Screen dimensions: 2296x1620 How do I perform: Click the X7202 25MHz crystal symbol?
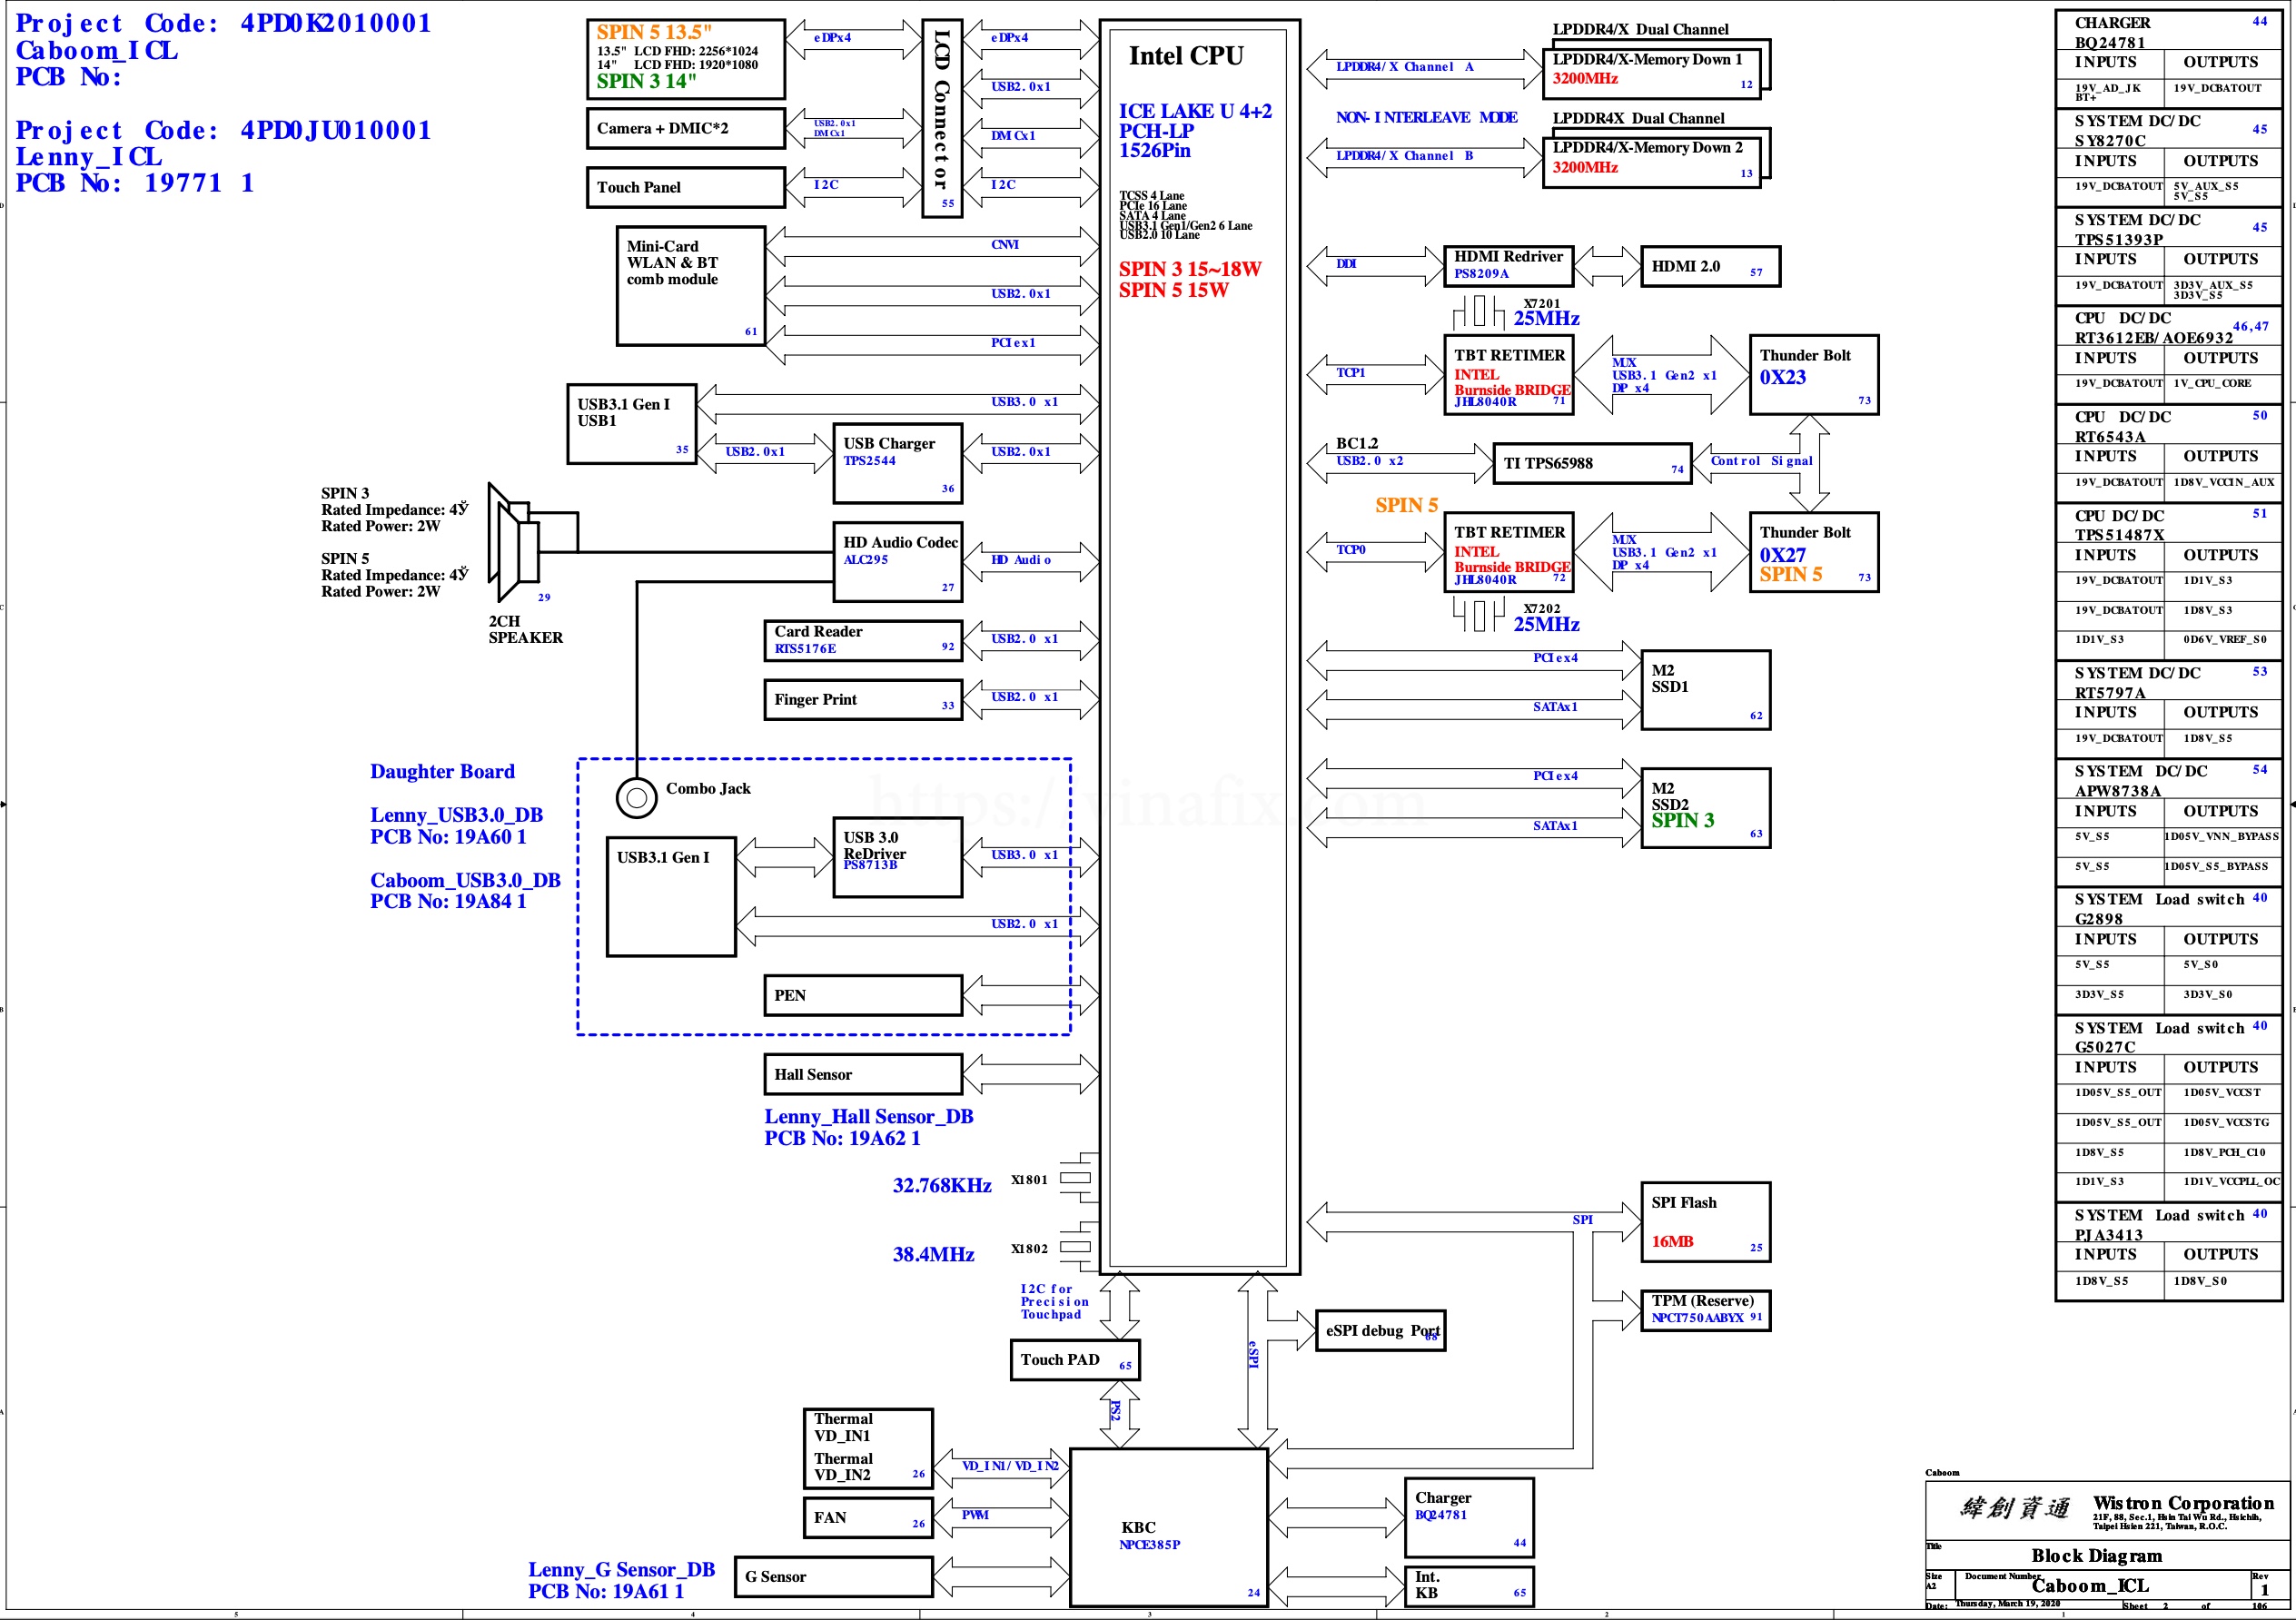[x=1478, y=615]
